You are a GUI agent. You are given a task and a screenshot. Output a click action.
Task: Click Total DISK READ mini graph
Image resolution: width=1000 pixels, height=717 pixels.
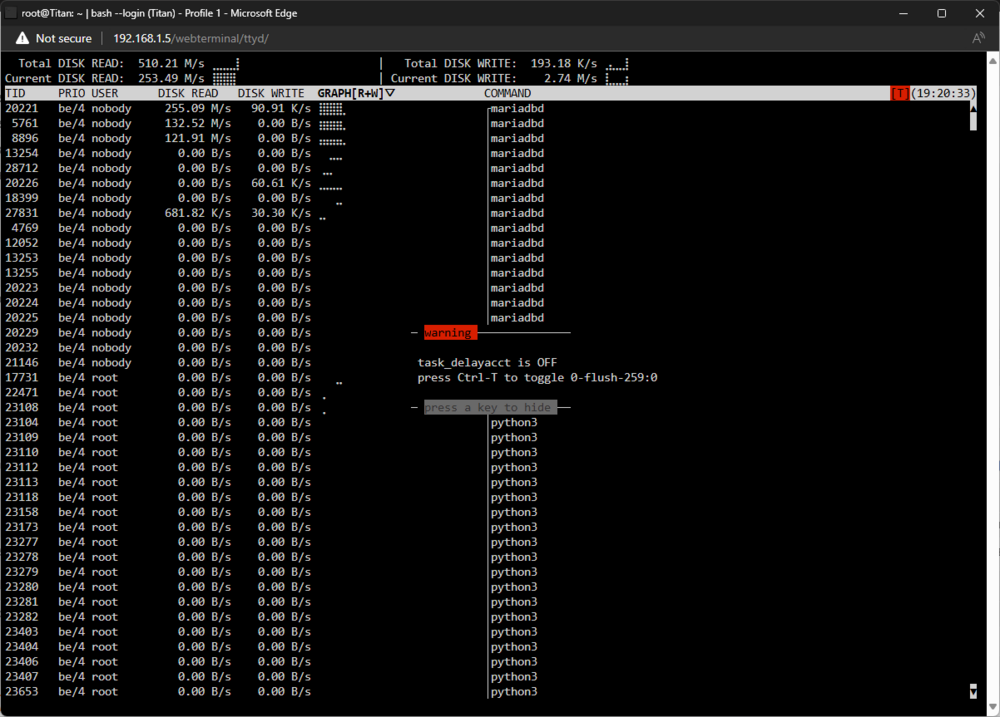226,63
